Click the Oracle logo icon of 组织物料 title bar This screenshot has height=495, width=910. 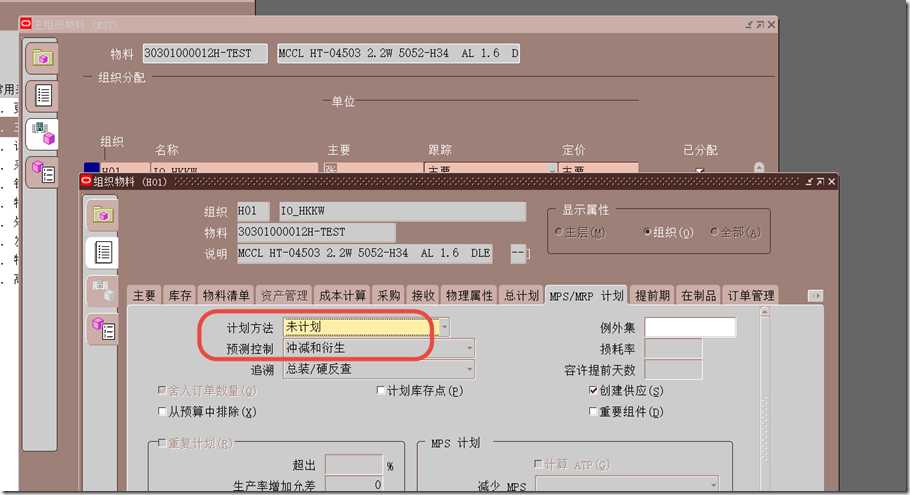(x=86, y=182)
